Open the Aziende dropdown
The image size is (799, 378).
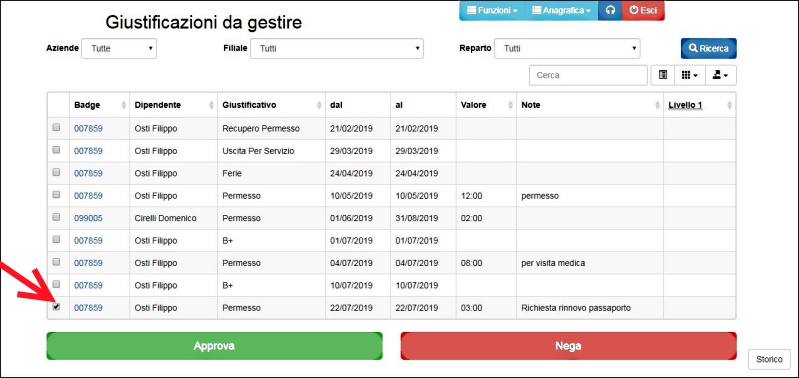(x=119, y=48)
